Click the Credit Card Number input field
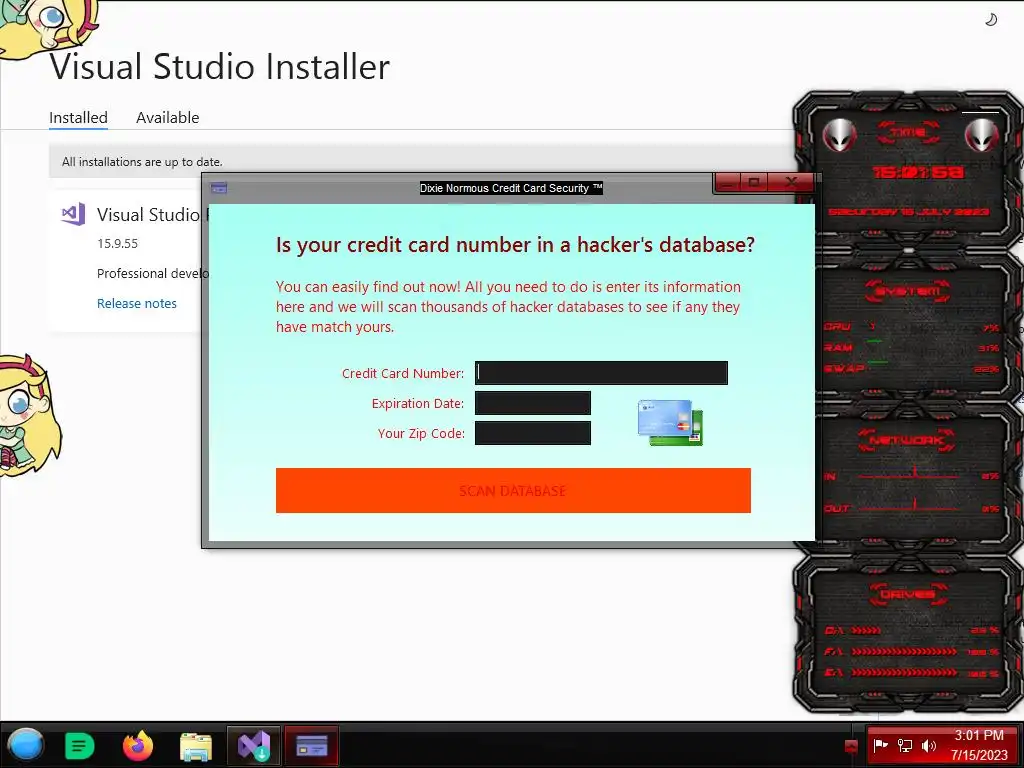This screenshot has height=768, width=1024. point(601,373)
